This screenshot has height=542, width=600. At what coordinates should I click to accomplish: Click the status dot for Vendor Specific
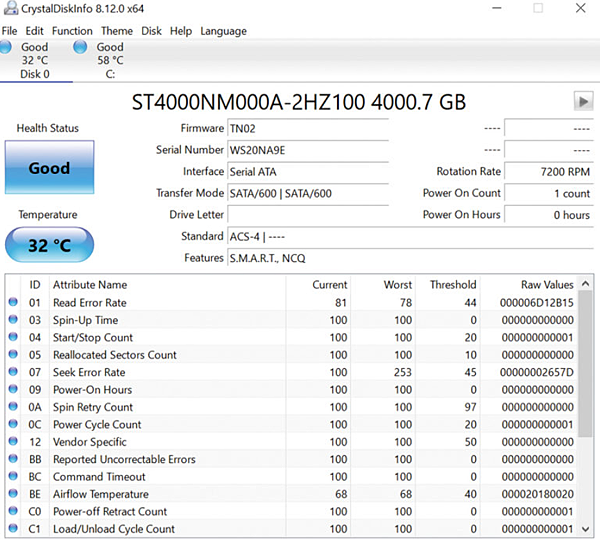[13, 441]
